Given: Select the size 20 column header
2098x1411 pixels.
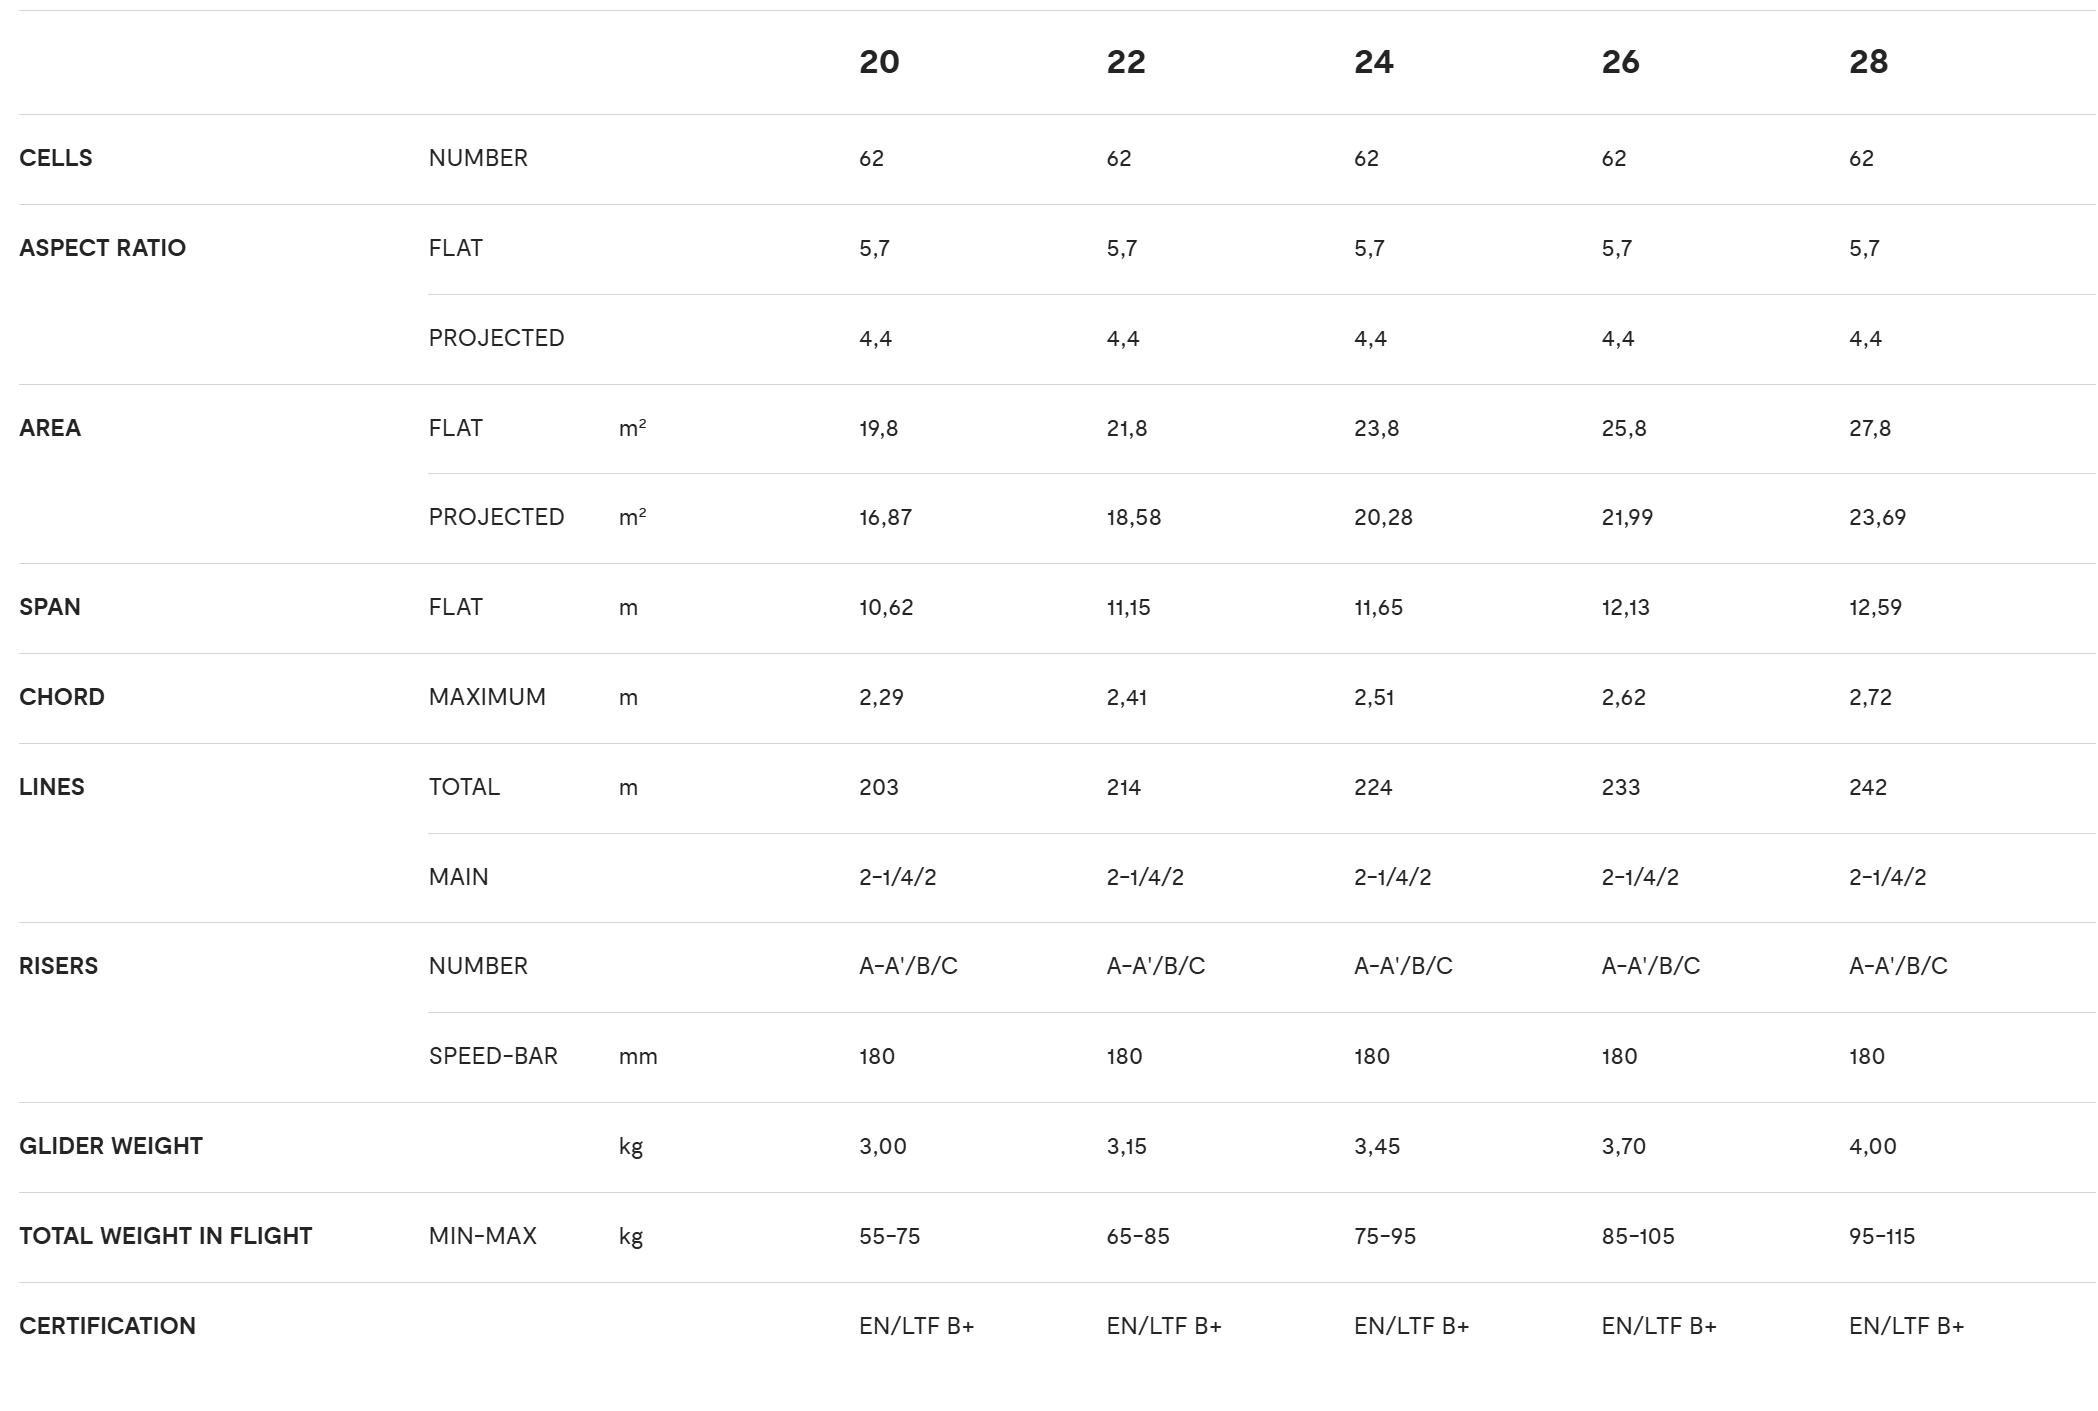Looking at the screenshot, I should pos(879,62).
